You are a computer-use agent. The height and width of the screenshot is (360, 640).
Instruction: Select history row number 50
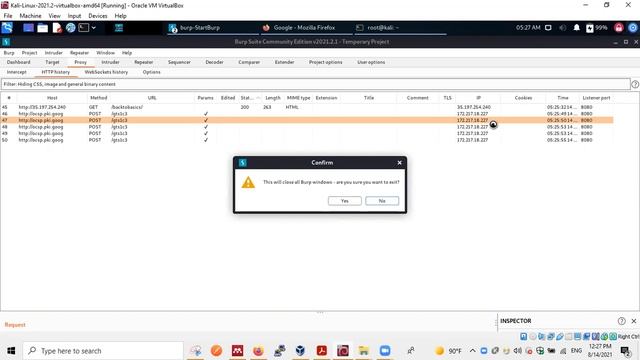click(x=307, y=140)
